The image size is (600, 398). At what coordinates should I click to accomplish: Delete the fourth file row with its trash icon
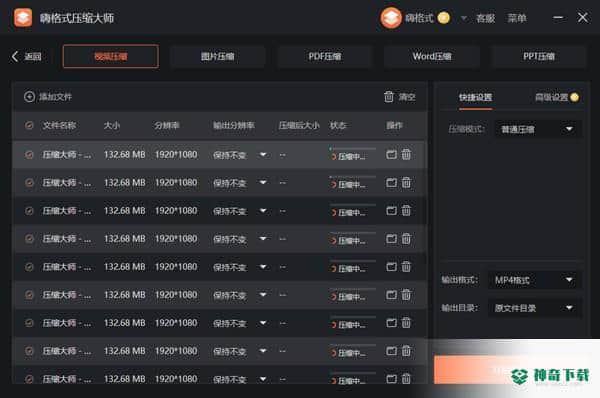[x=406, y=238]
